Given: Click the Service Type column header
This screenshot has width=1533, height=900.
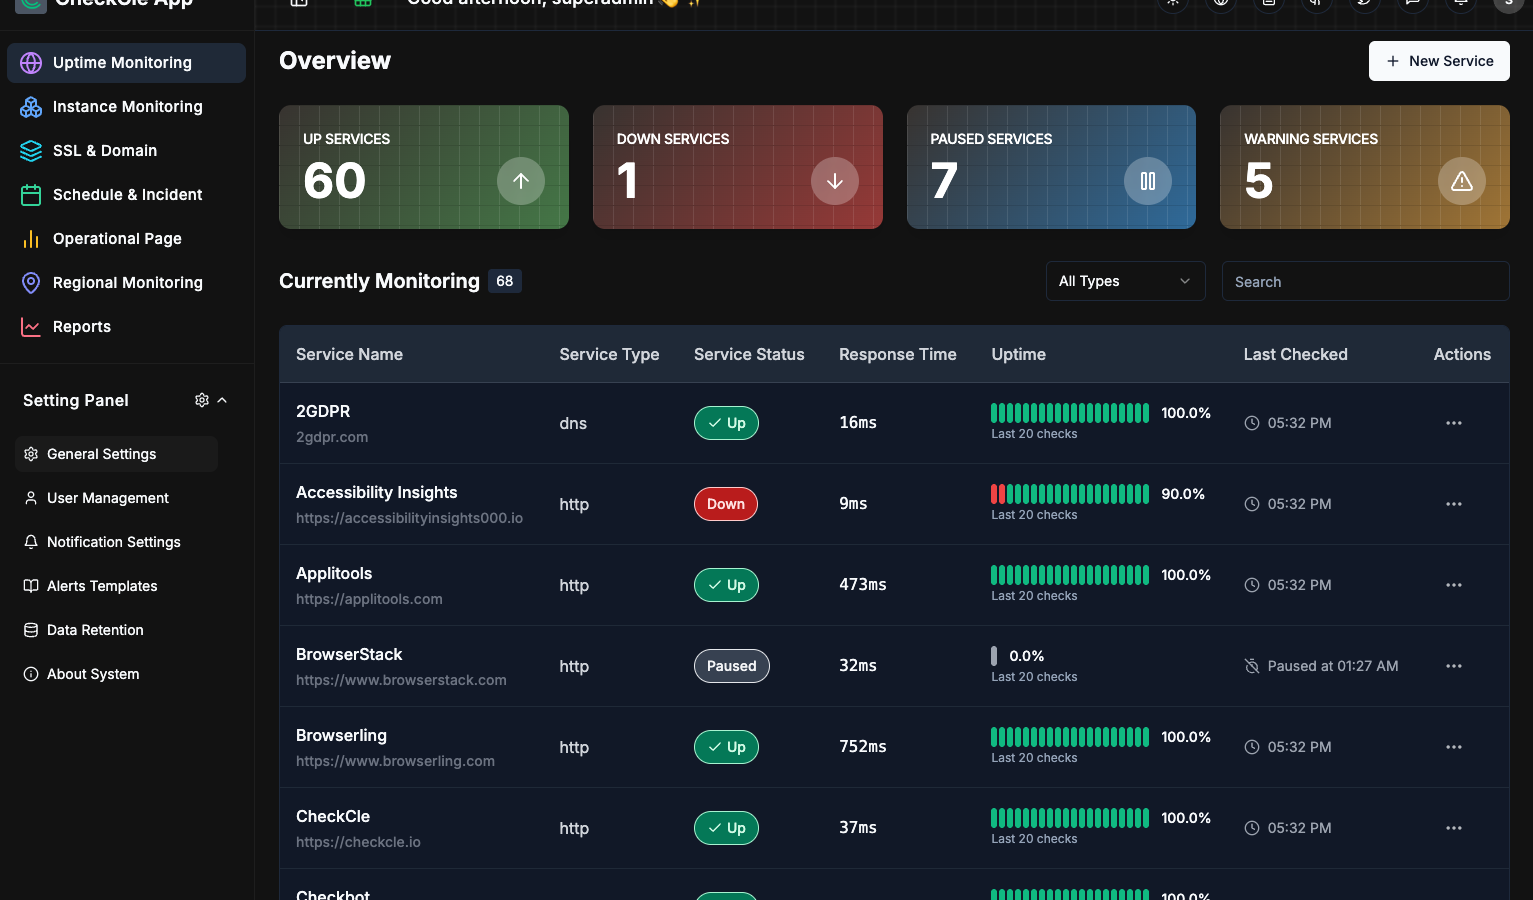Looking at the screenshot, I should (x=609, y=354).
